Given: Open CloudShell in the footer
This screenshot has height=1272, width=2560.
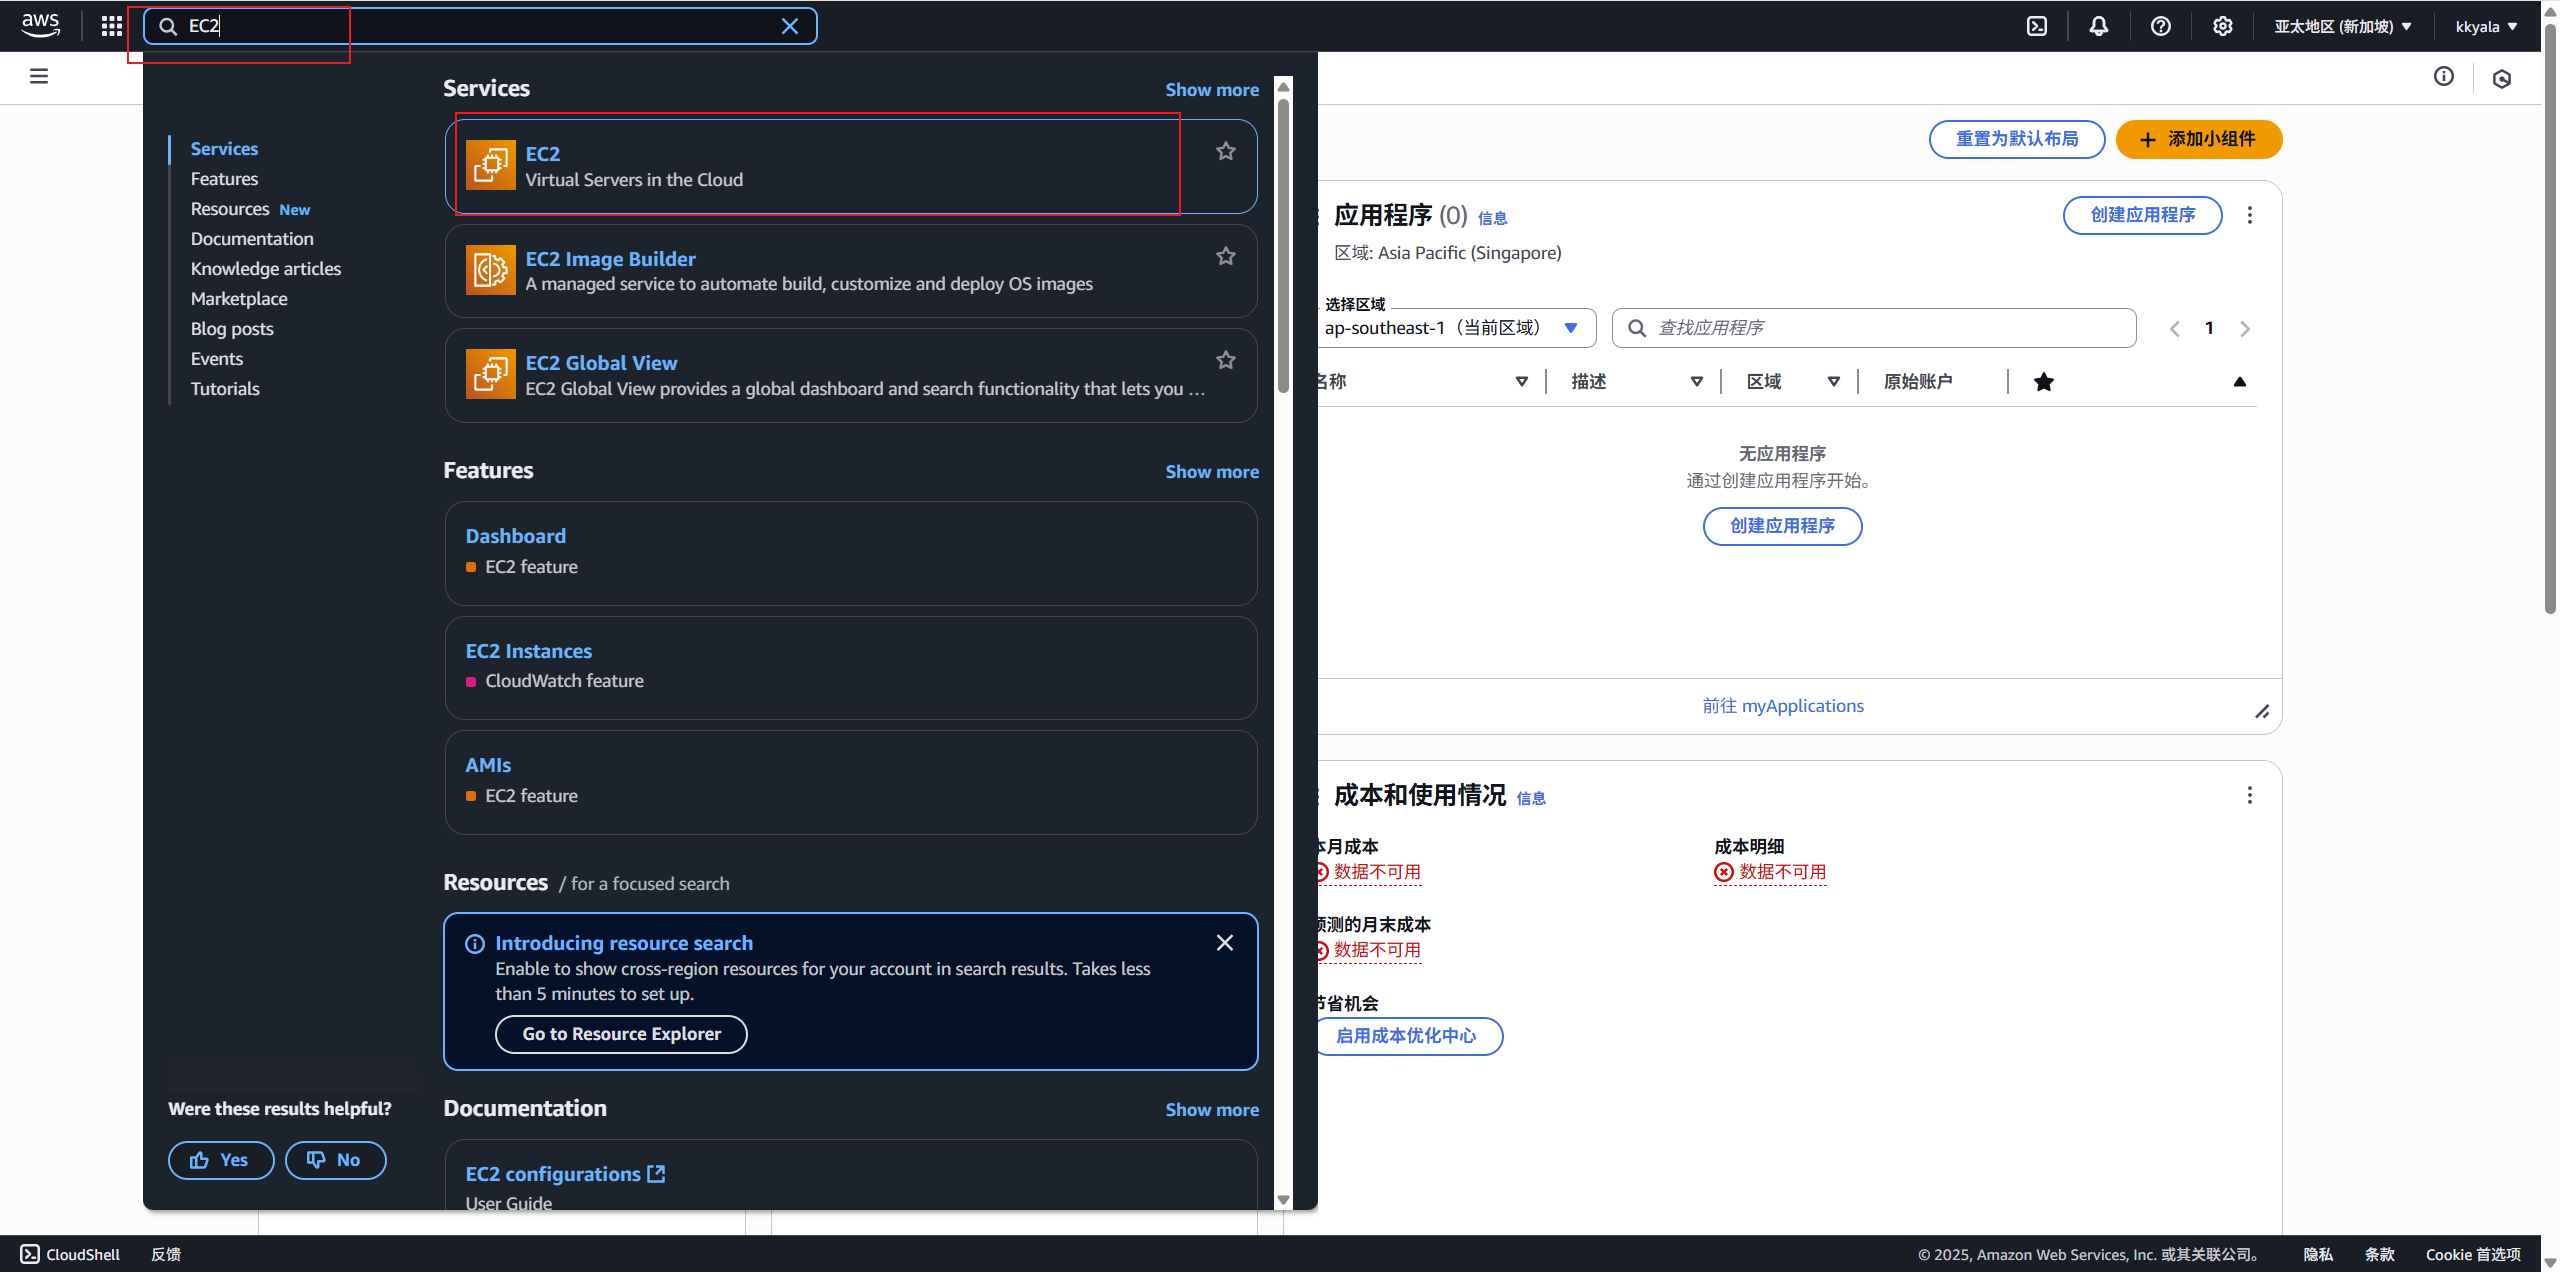Looking at the screenshot, I should (x=70, y=1254).
